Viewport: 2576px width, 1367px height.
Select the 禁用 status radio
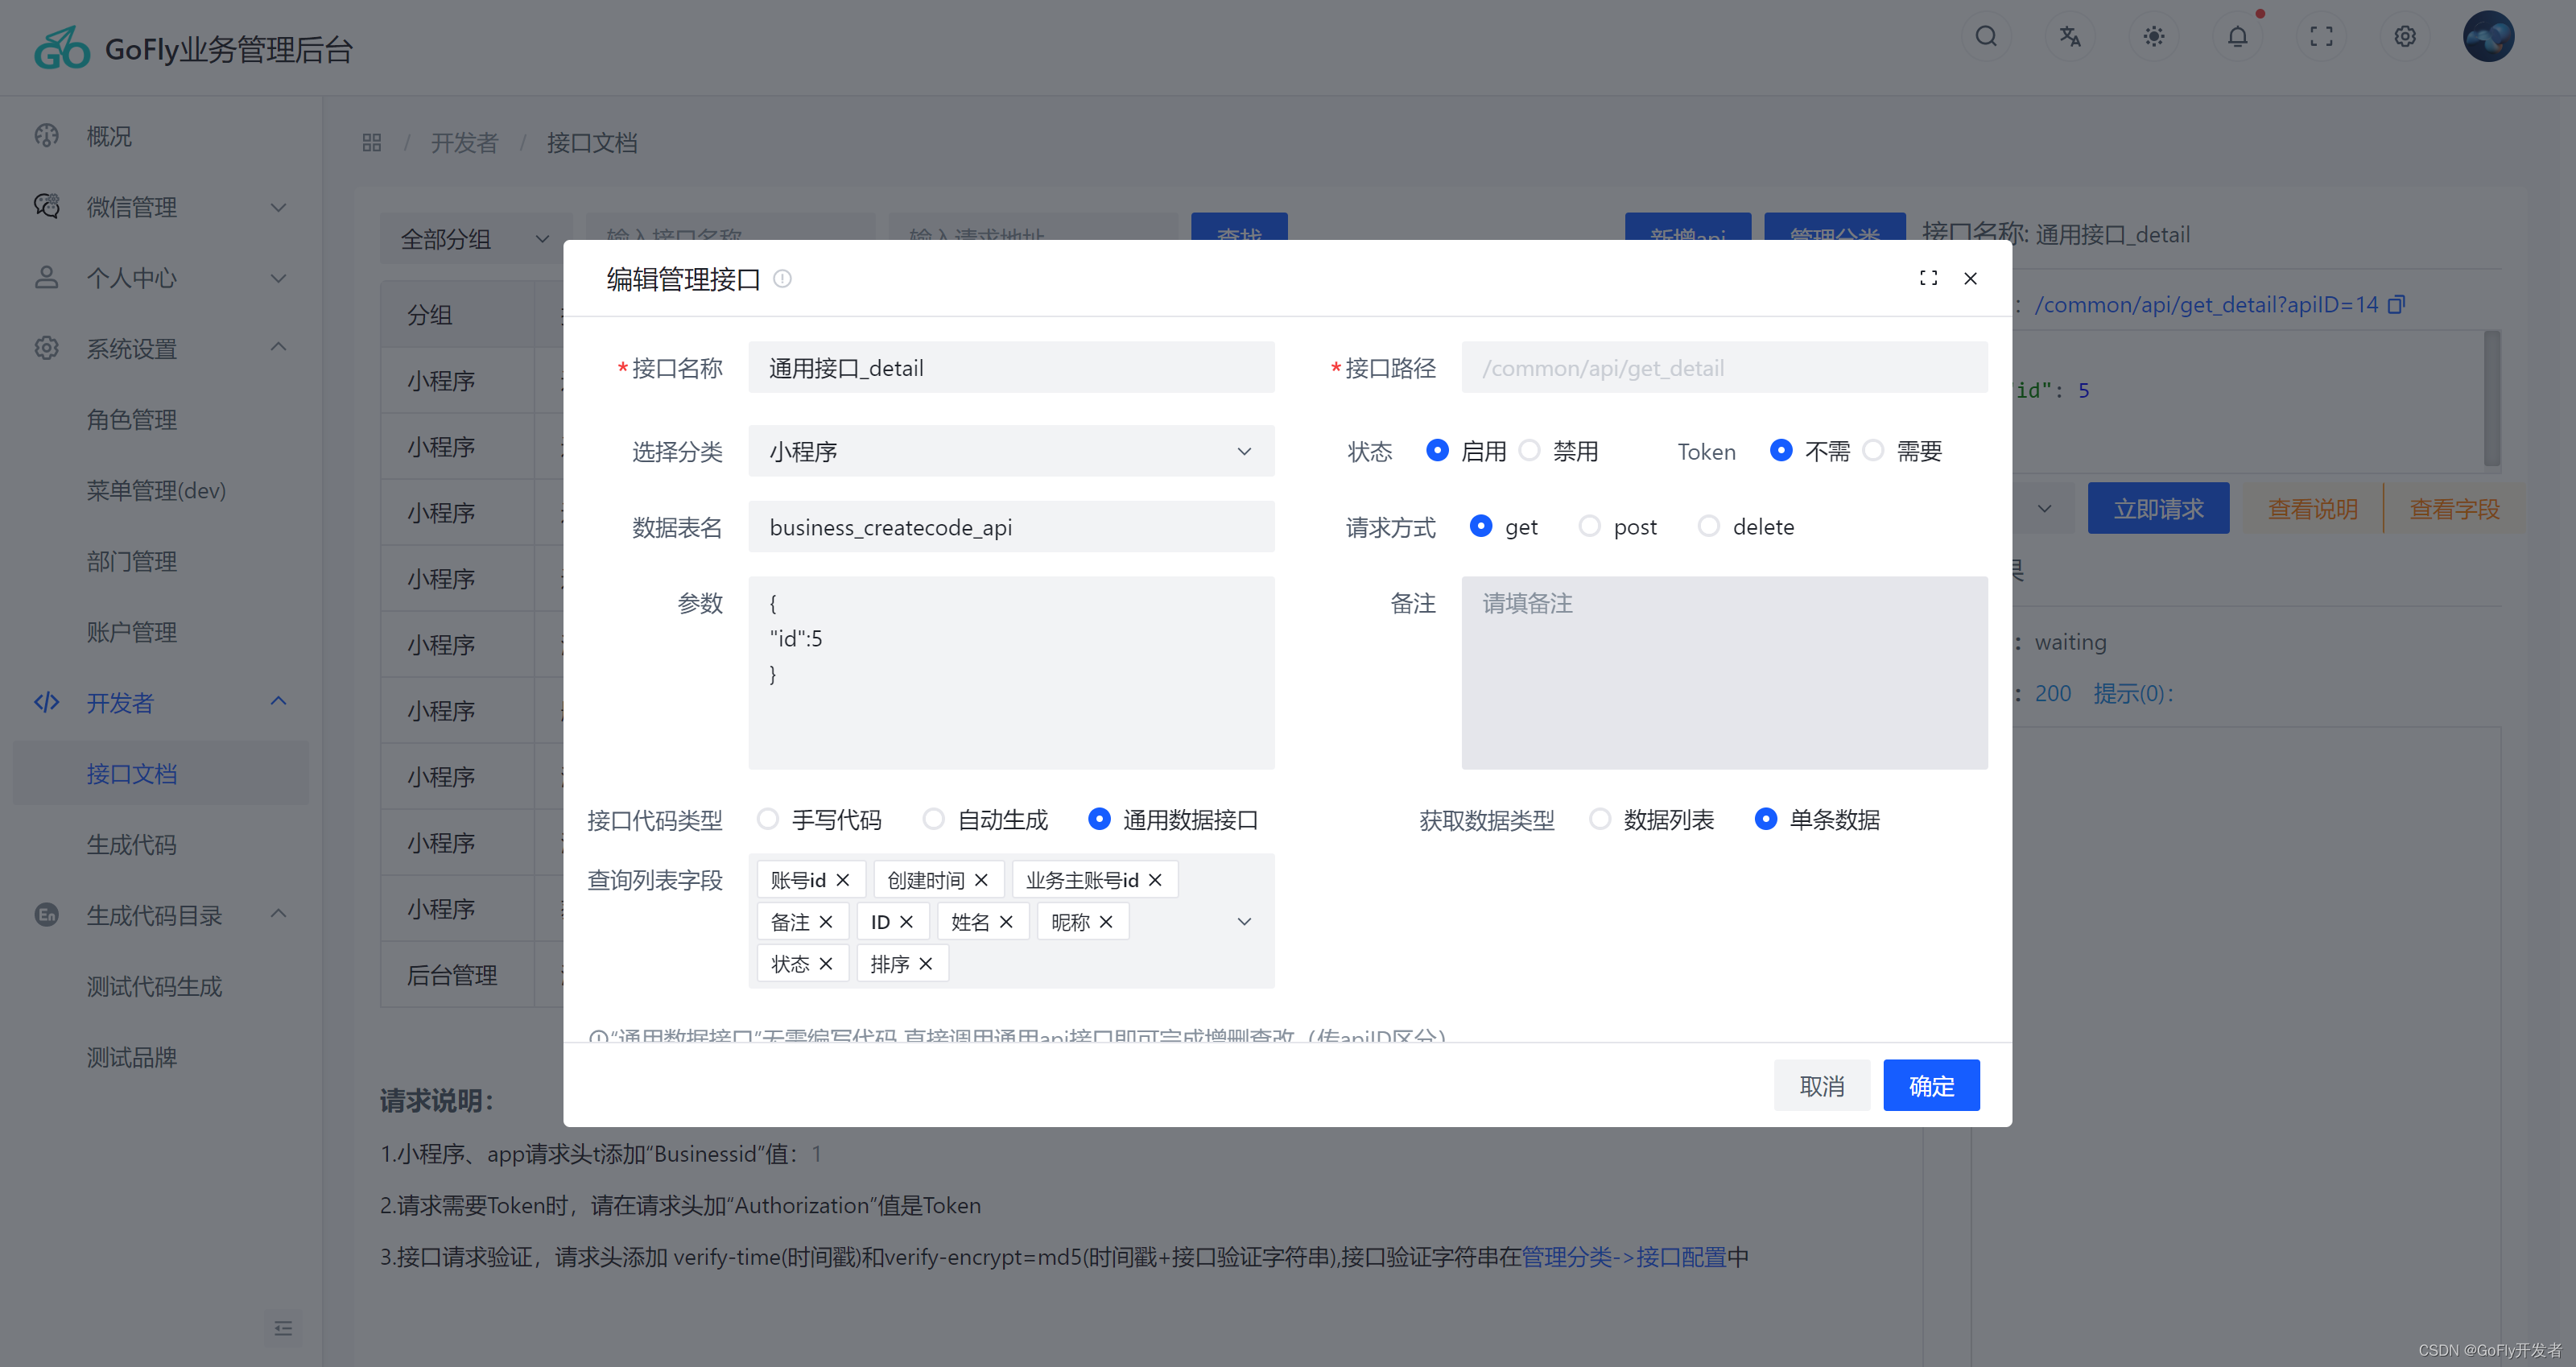click(1529, 451)
